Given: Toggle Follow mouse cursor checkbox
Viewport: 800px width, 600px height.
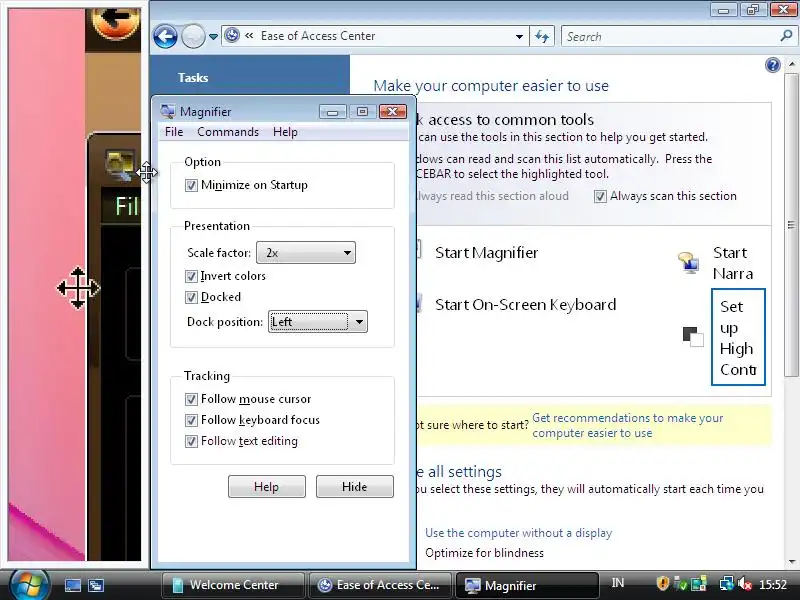Looking at the screenshot, I should pyautogui.click(x=191, y=399).
